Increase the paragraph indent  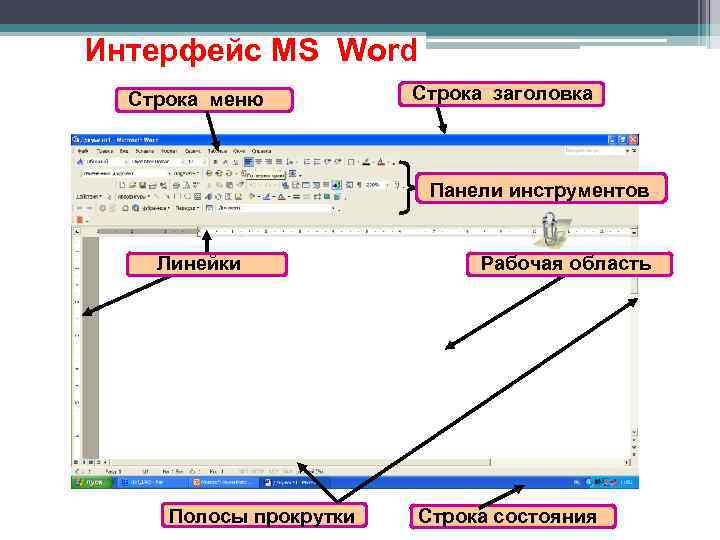coord(338,162)
